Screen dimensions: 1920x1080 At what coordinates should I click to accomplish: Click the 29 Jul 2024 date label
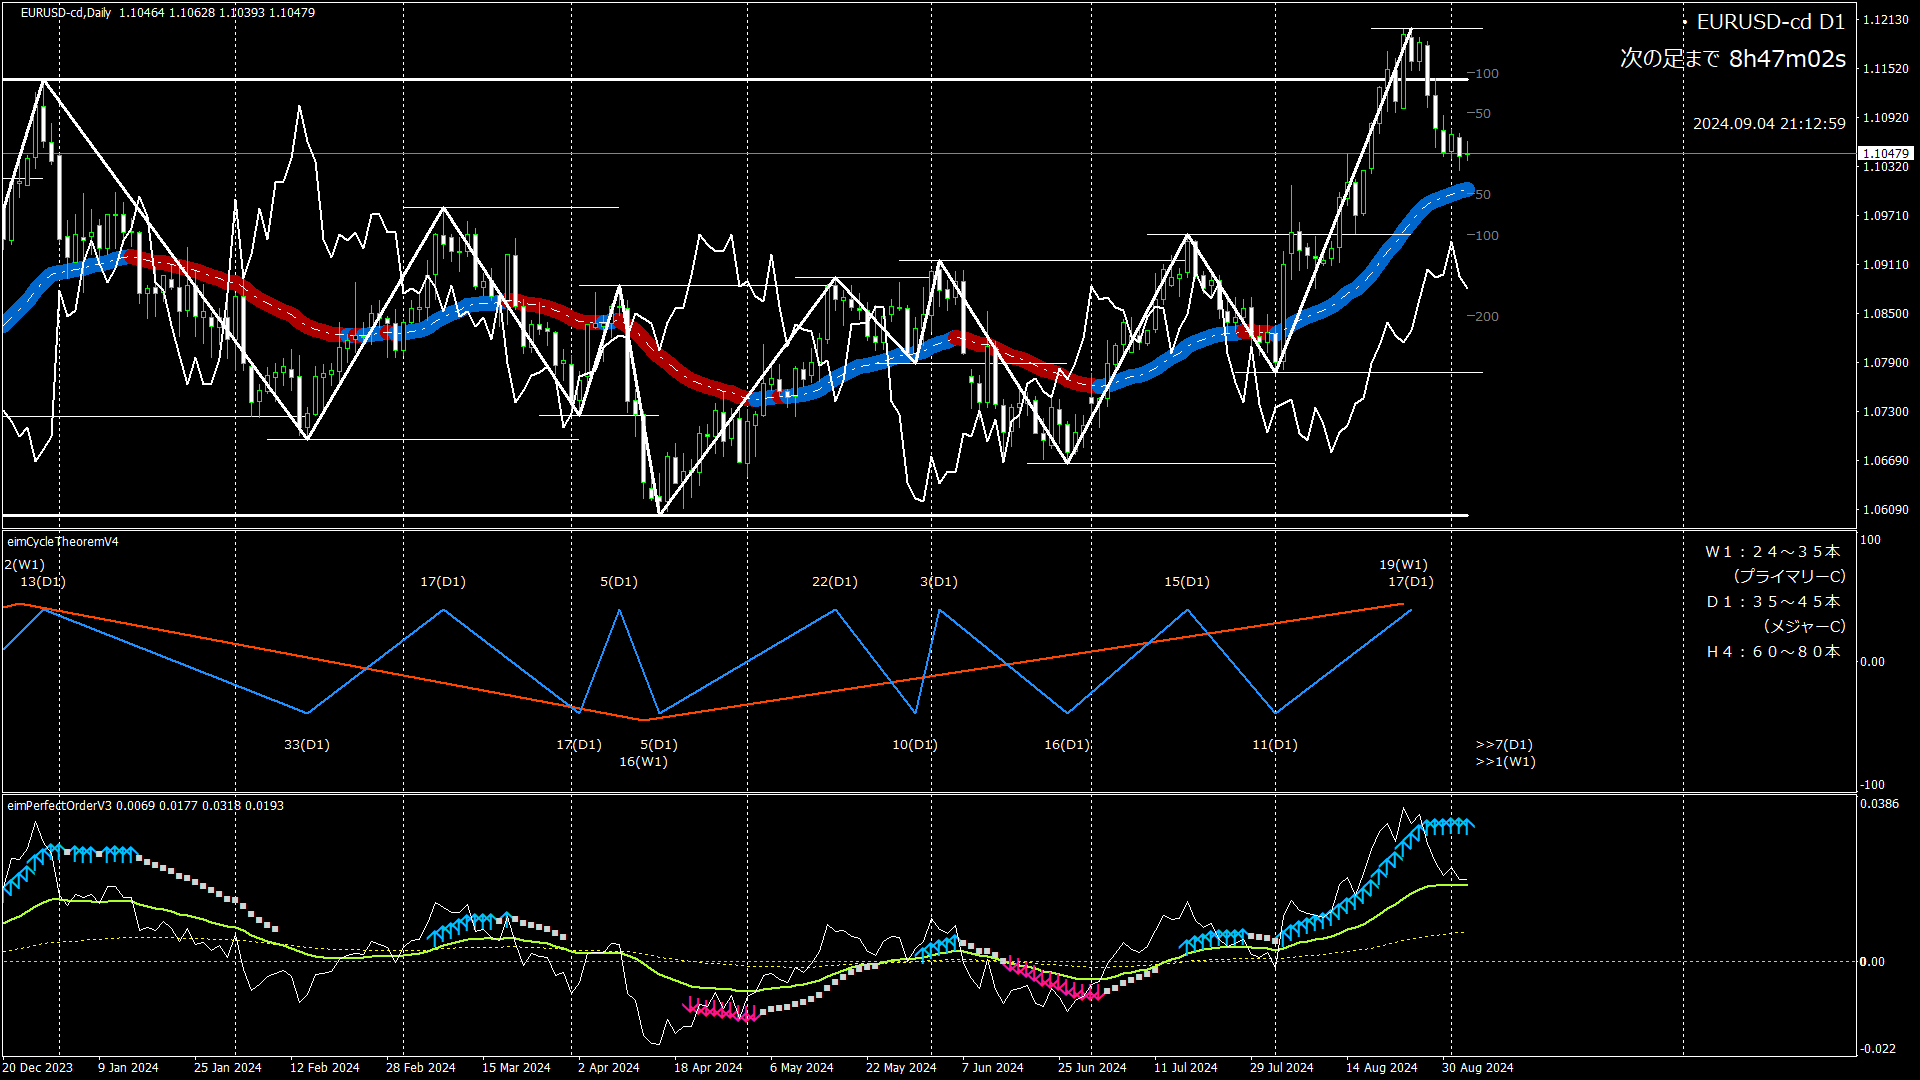click(1282, 1068)
